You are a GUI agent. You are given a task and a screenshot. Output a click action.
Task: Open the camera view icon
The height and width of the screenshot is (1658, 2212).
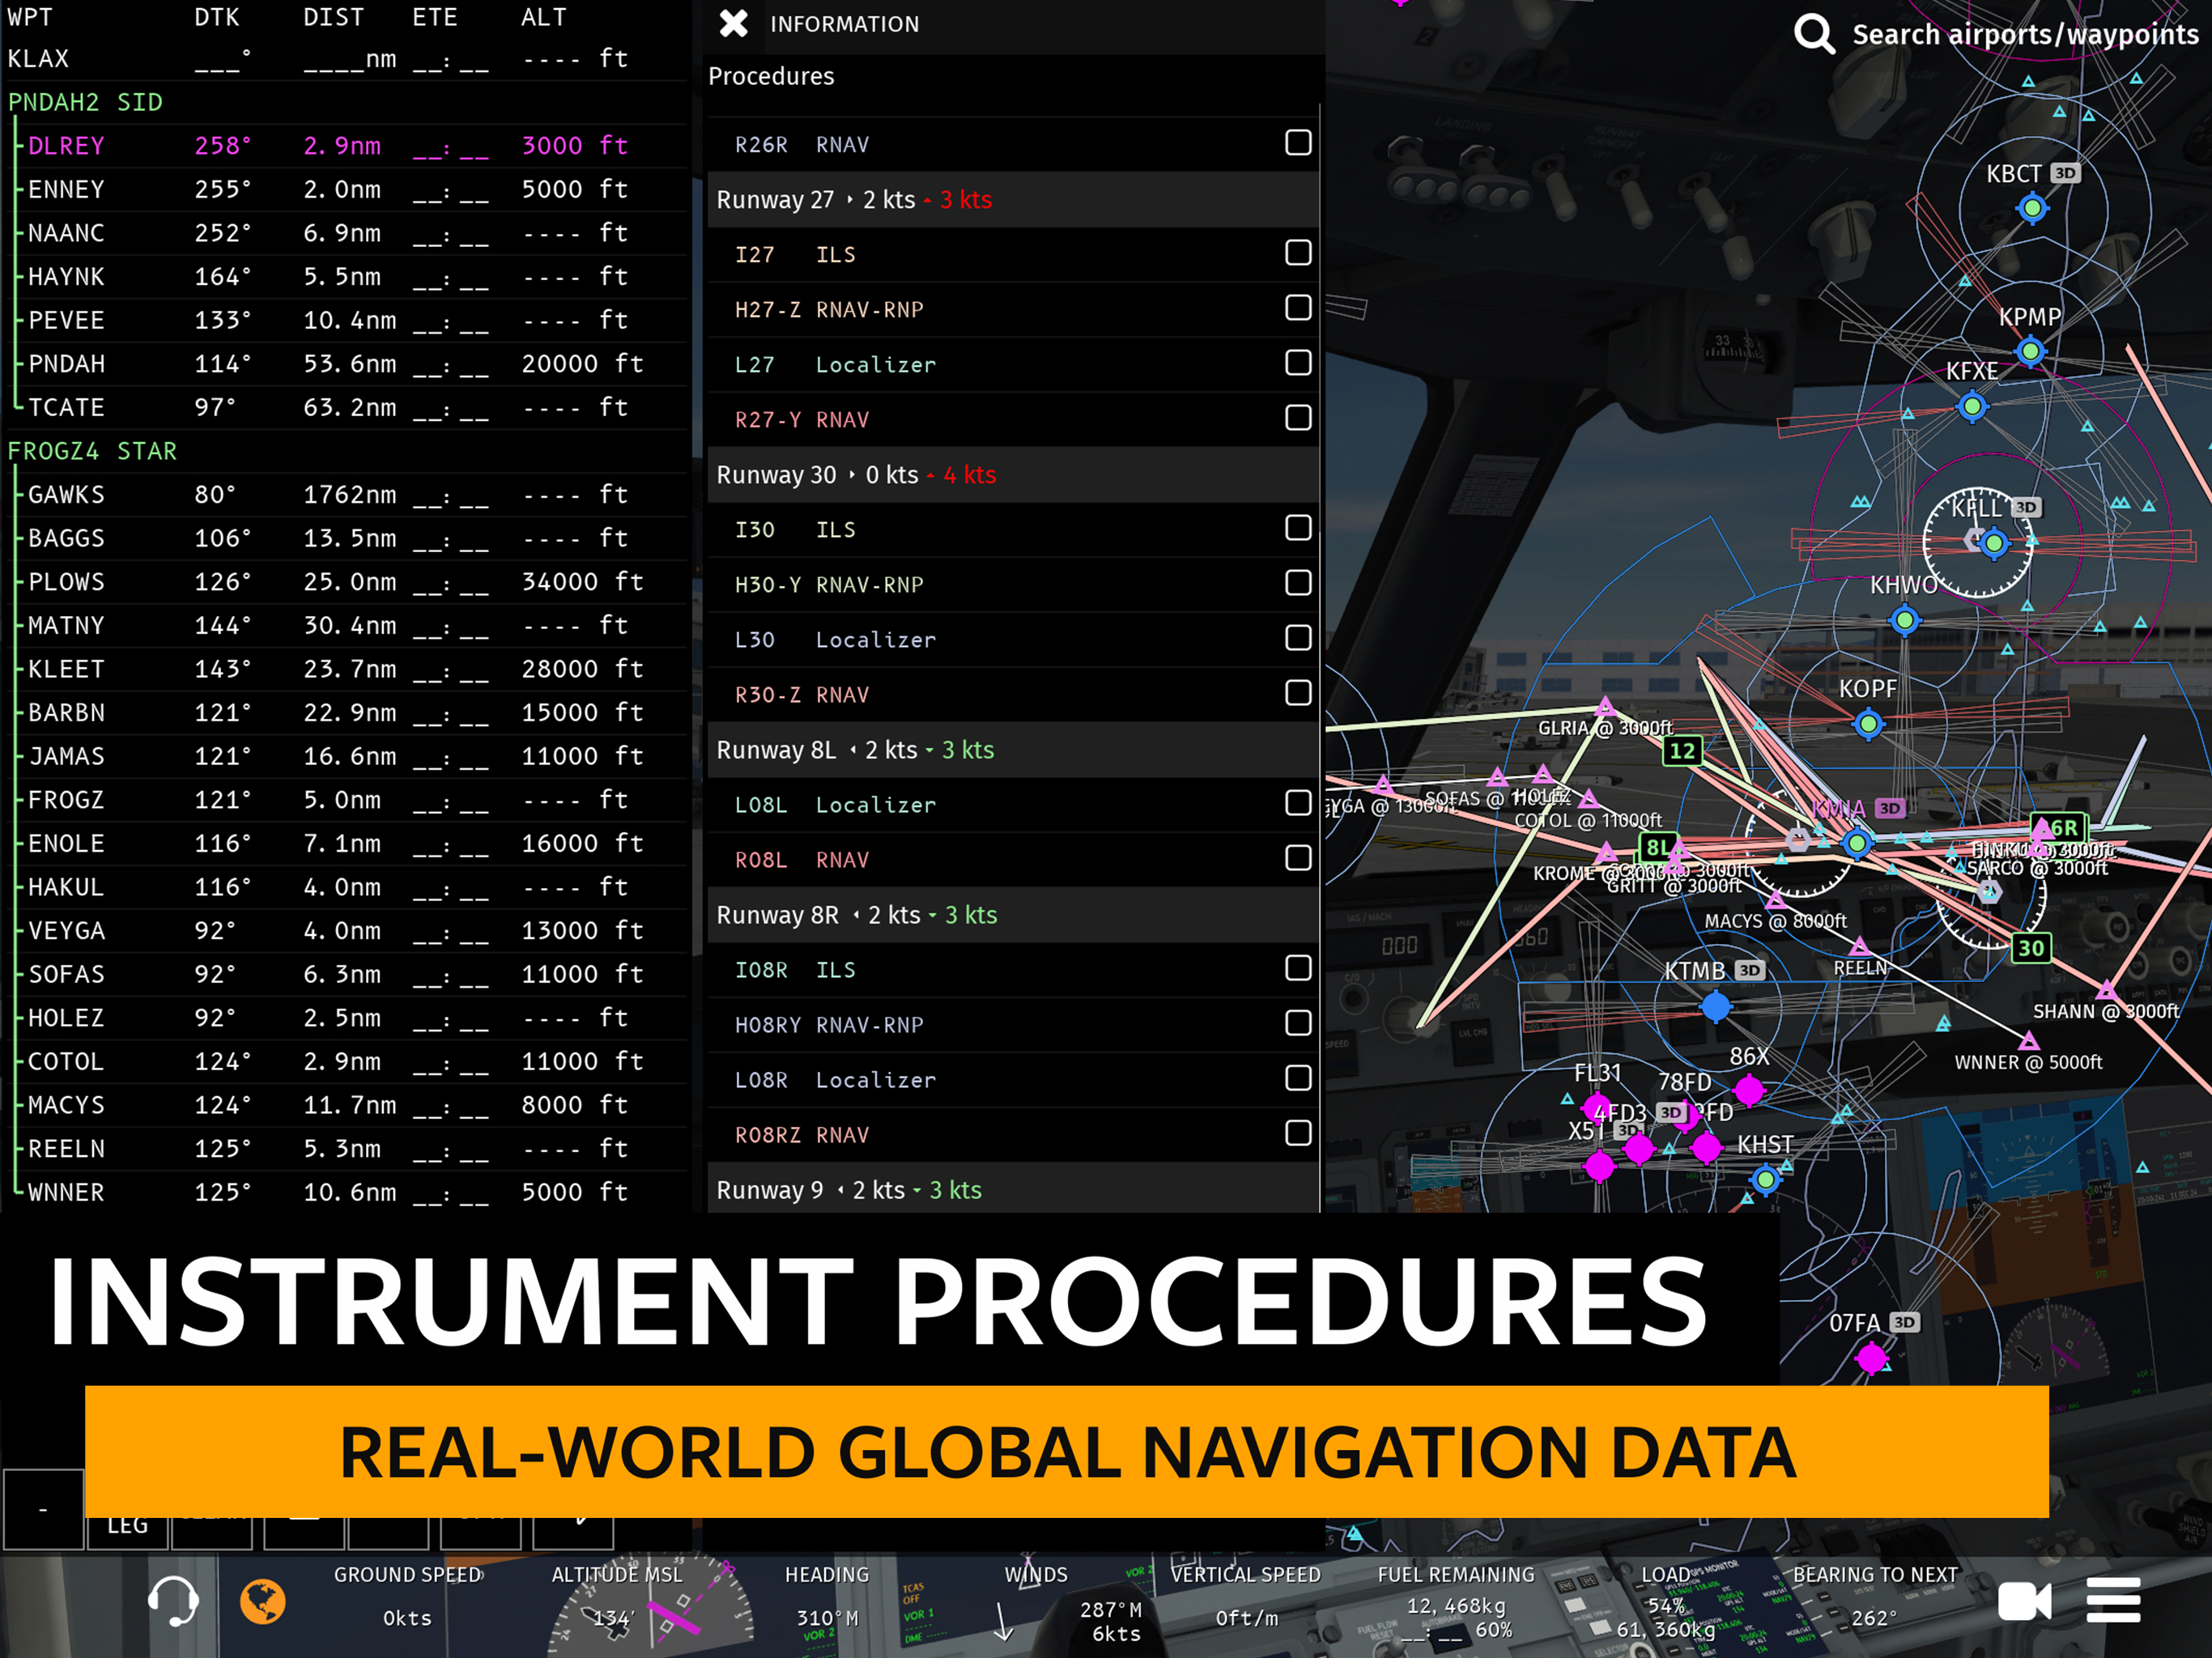point(2023,1601)
